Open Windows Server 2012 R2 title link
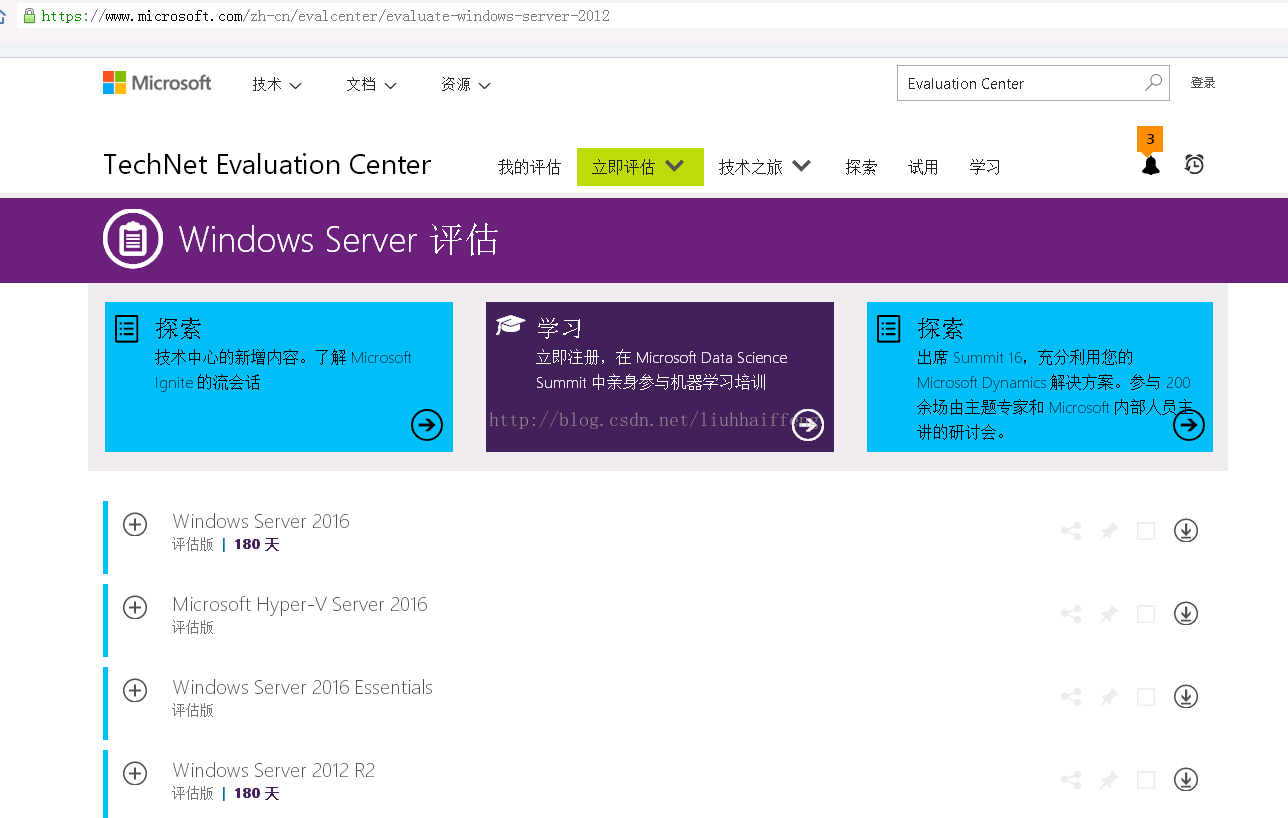The width and height of the screenshot is (1288, 818). (x=273, y=770)
